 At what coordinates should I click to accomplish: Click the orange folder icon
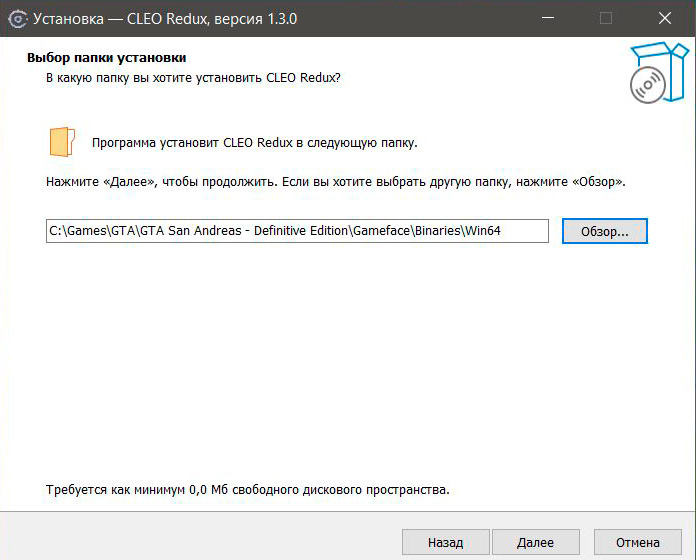click(x=62, y=142)
